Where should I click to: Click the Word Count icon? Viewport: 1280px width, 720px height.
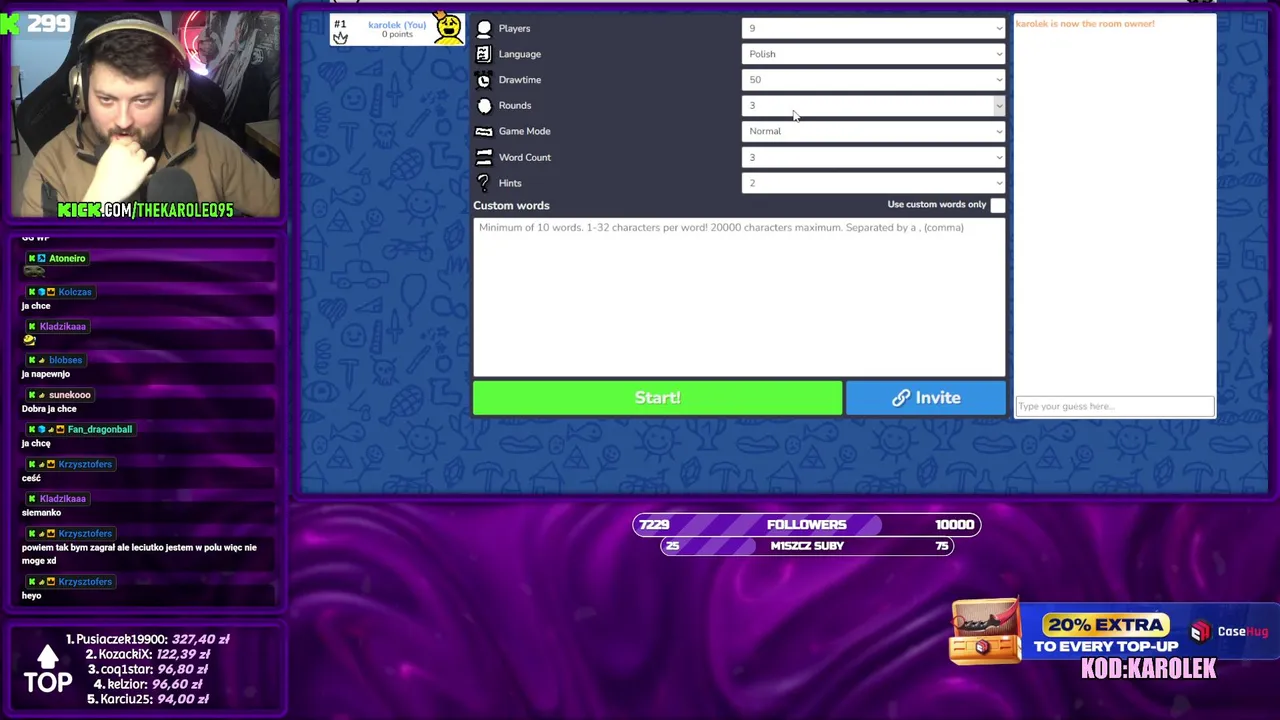click(x=484, y=157)
